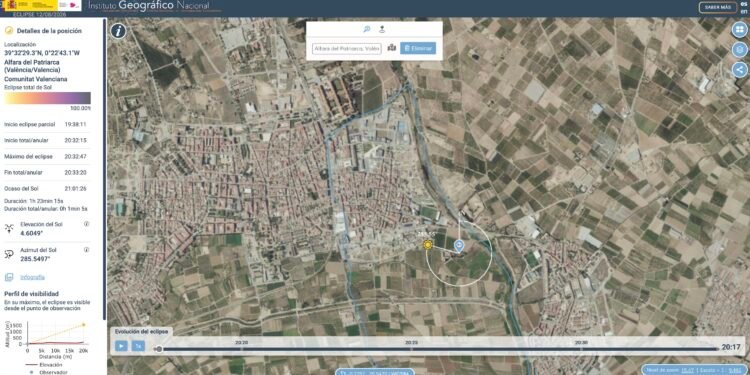
Task: Open the base map grid selector
Action: click(x=740, y=30)
